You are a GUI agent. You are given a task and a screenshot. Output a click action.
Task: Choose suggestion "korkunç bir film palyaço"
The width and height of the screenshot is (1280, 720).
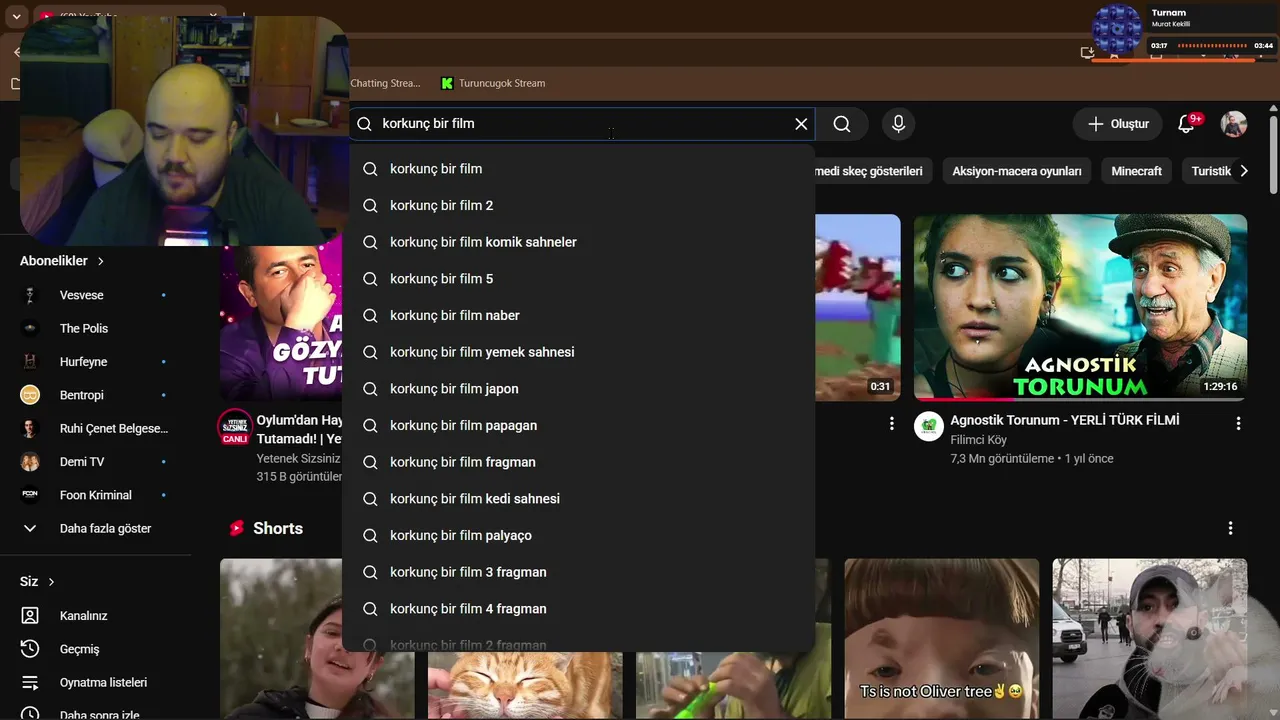point(578,535)
